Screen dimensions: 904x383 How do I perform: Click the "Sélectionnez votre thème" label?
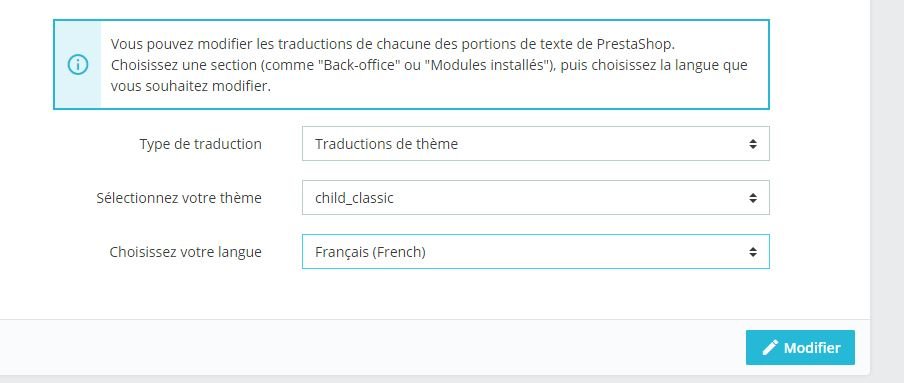(179, 198)
